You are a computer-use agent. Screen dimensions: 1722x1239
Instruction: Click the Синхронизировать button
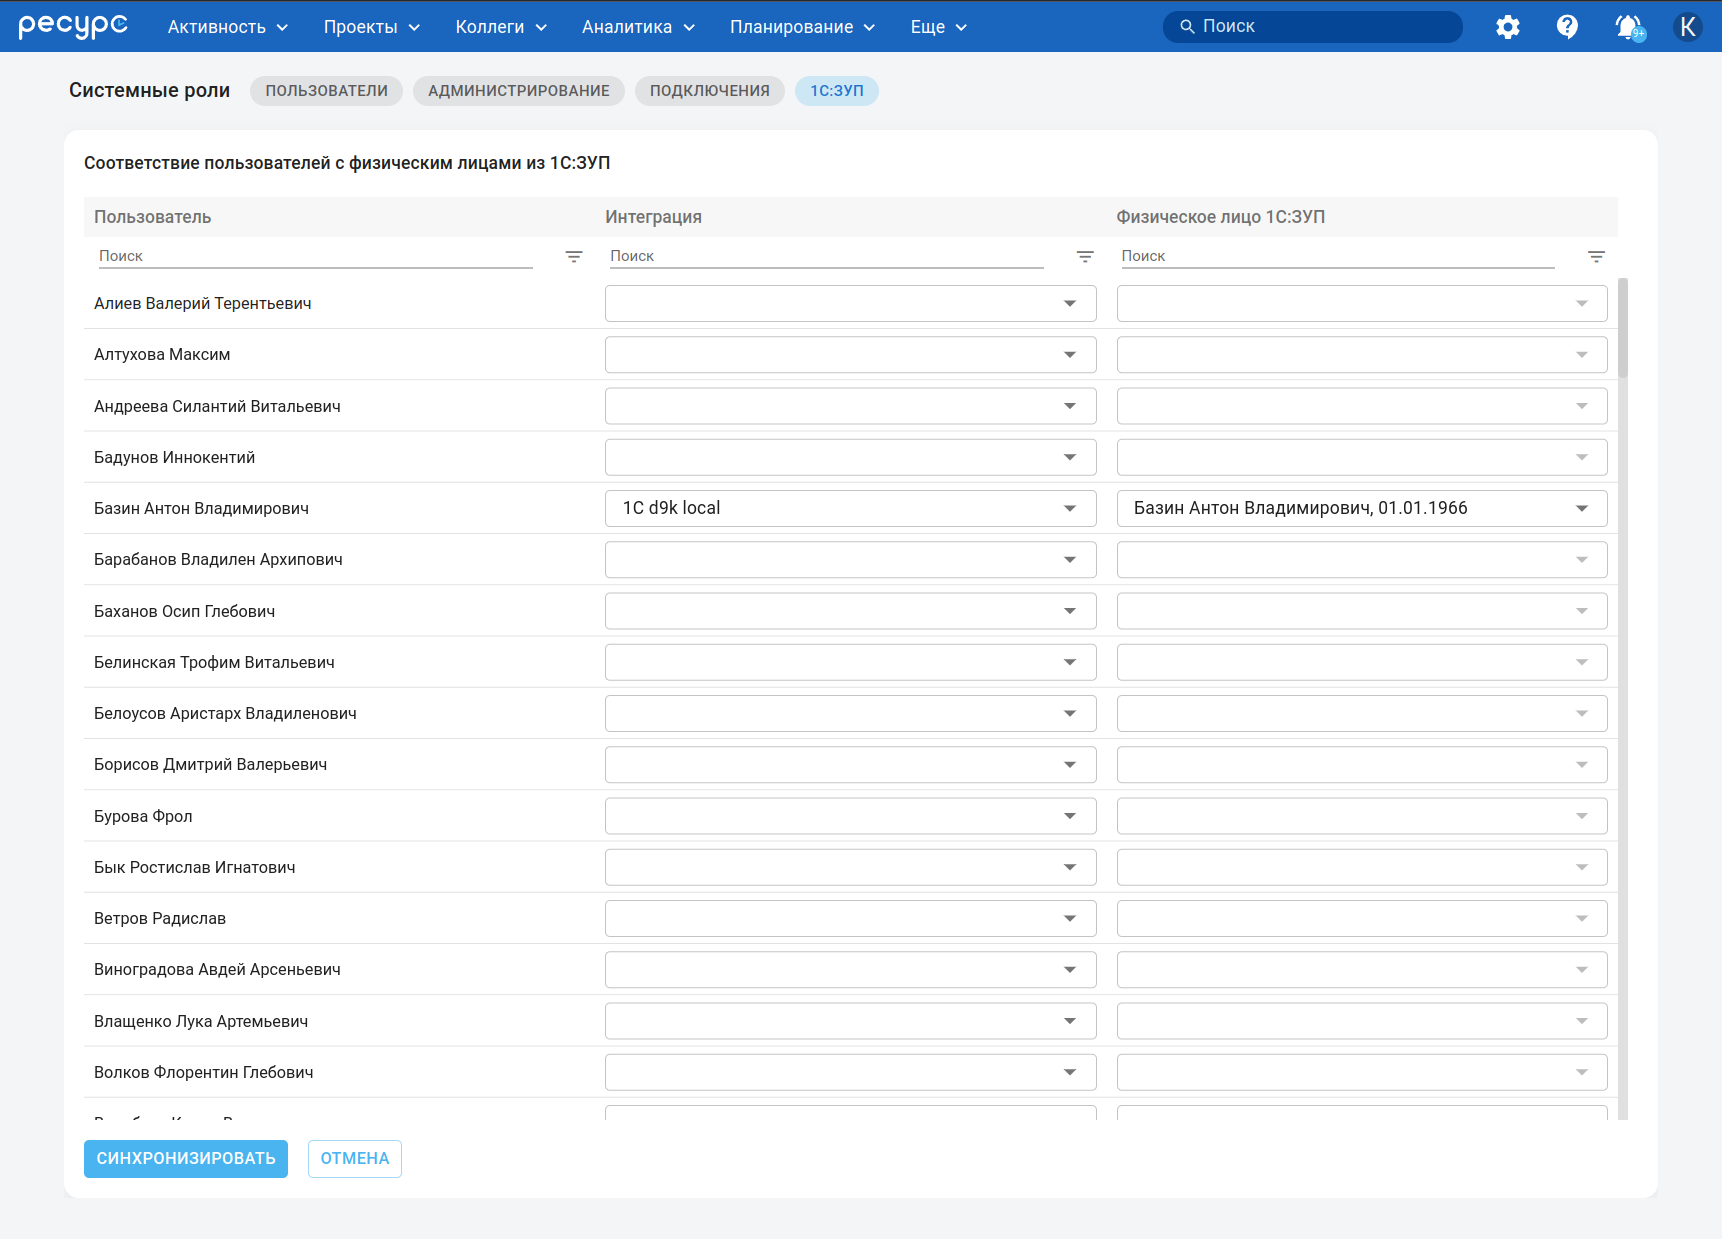tap(186, 1159)
